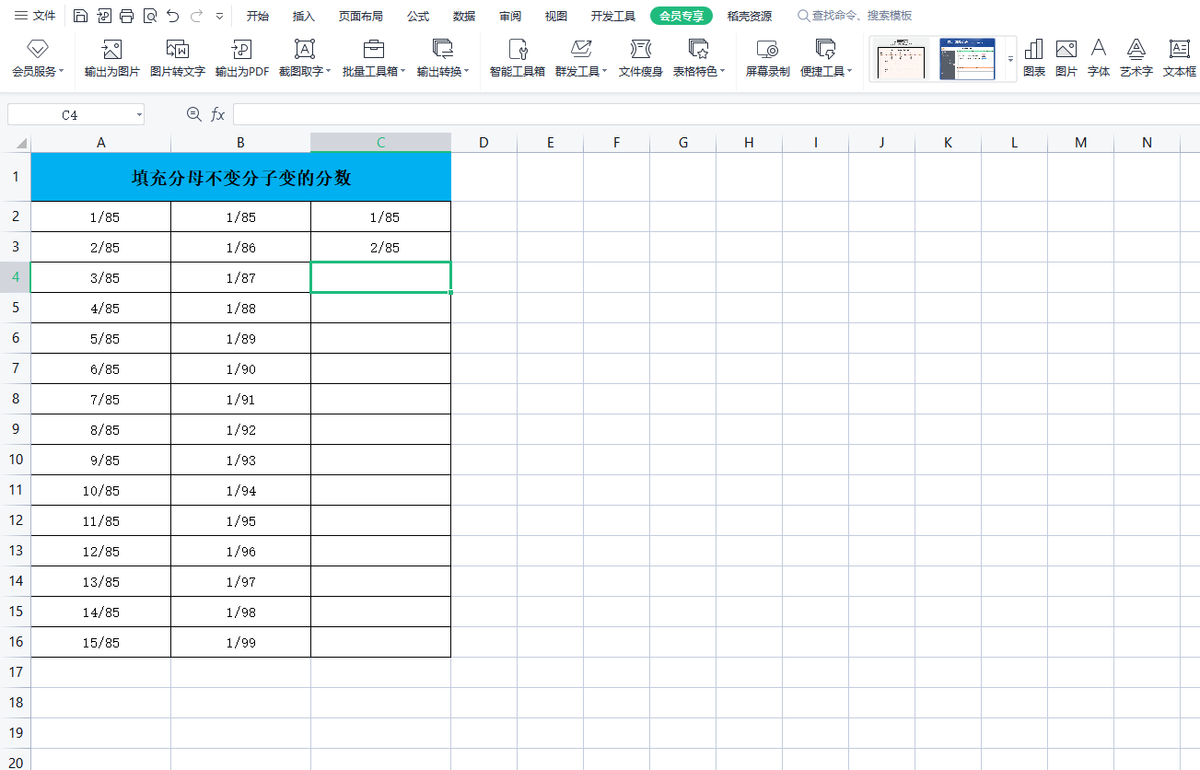Click the 文本框 text box icon
Screen dimensions: 1200x770
click(1179, 58)
